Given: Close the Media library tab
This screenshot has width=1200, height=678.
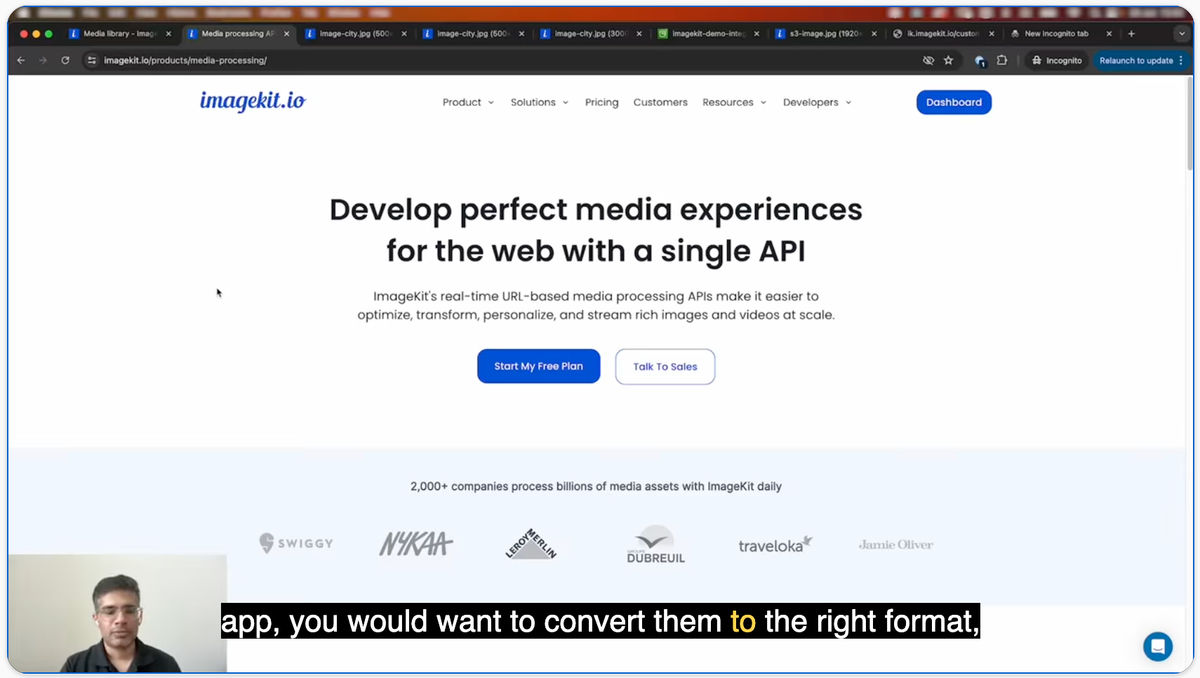Looking at the screenshot, I should (168, 33).
